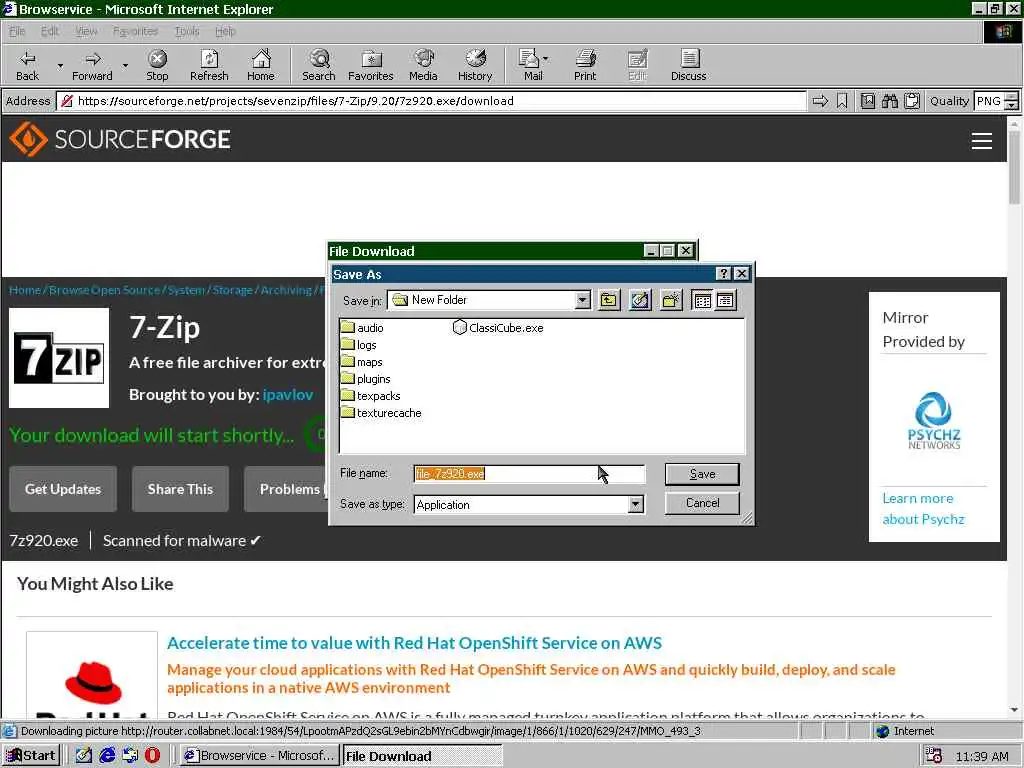Select the texturecache folder

(x=381, y=413)
